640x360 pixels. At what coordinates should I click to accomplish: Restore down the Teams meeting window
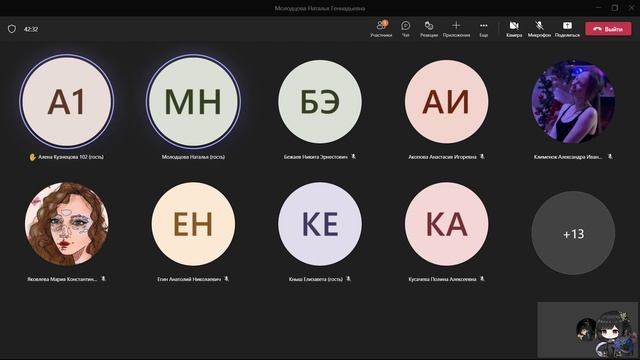(615, 8)
